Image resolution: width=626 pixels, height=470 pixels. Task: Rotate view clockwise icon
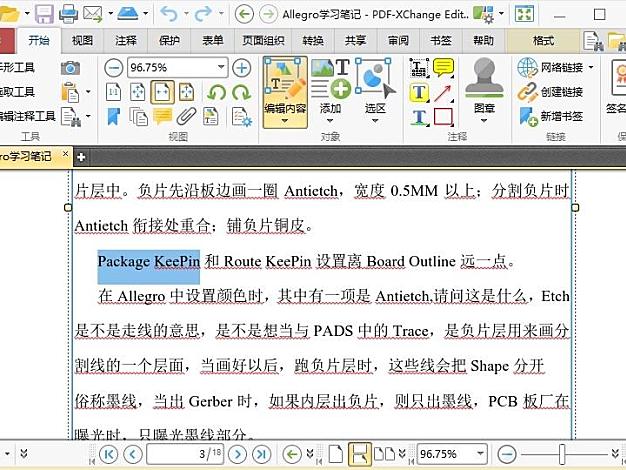click(242, 93)
